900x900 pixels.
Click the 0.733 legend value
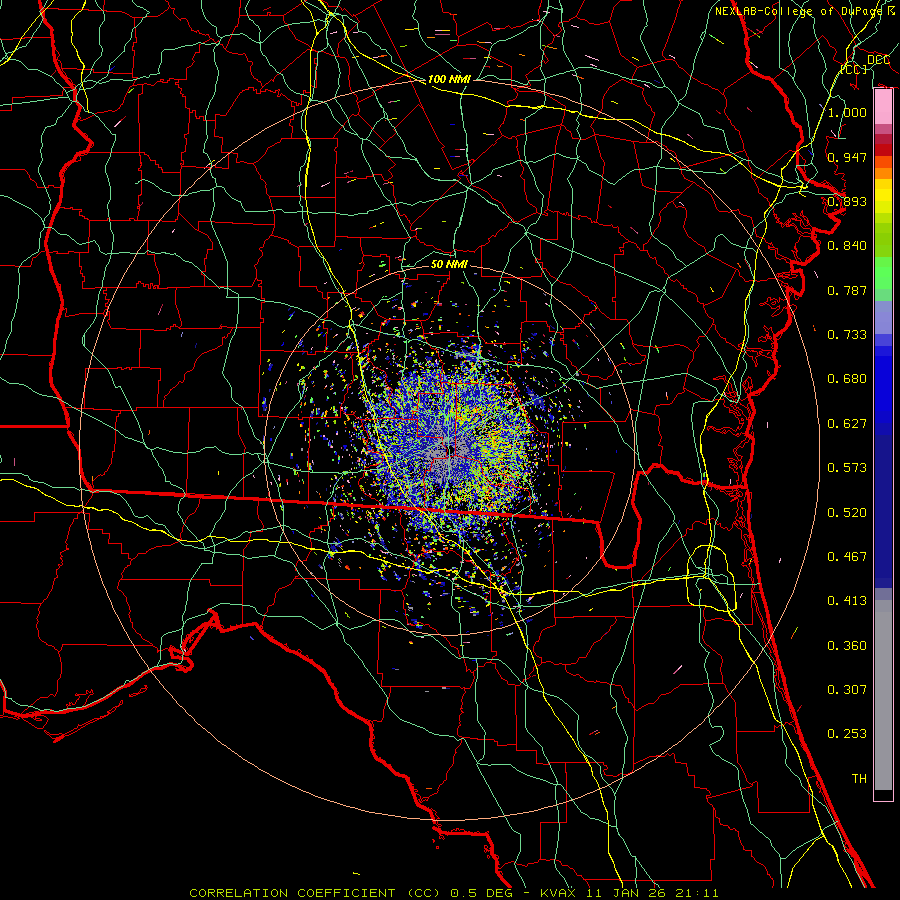[847, 335]
